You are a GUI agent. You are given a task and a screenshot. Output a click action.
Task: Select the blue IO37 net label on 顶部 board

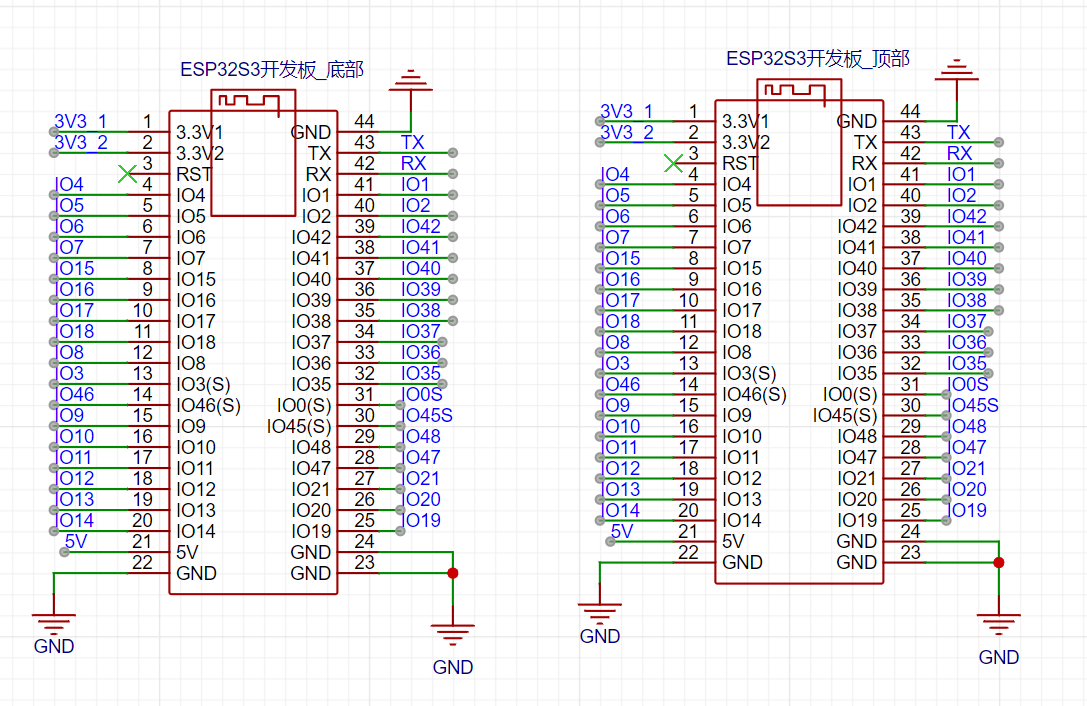tap(967, 321)
